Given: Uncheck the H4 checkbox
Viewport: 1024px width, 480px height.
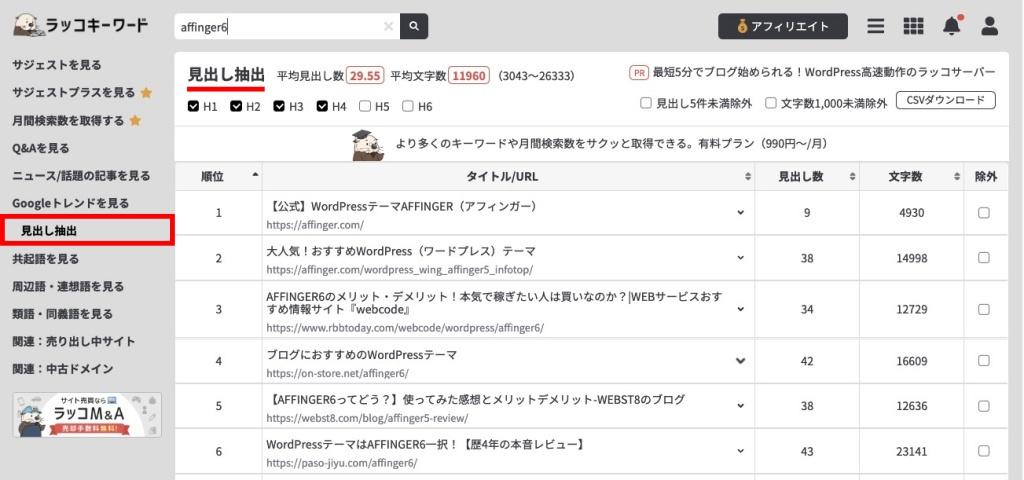Looking at the screenshot, I should [322, 106].
